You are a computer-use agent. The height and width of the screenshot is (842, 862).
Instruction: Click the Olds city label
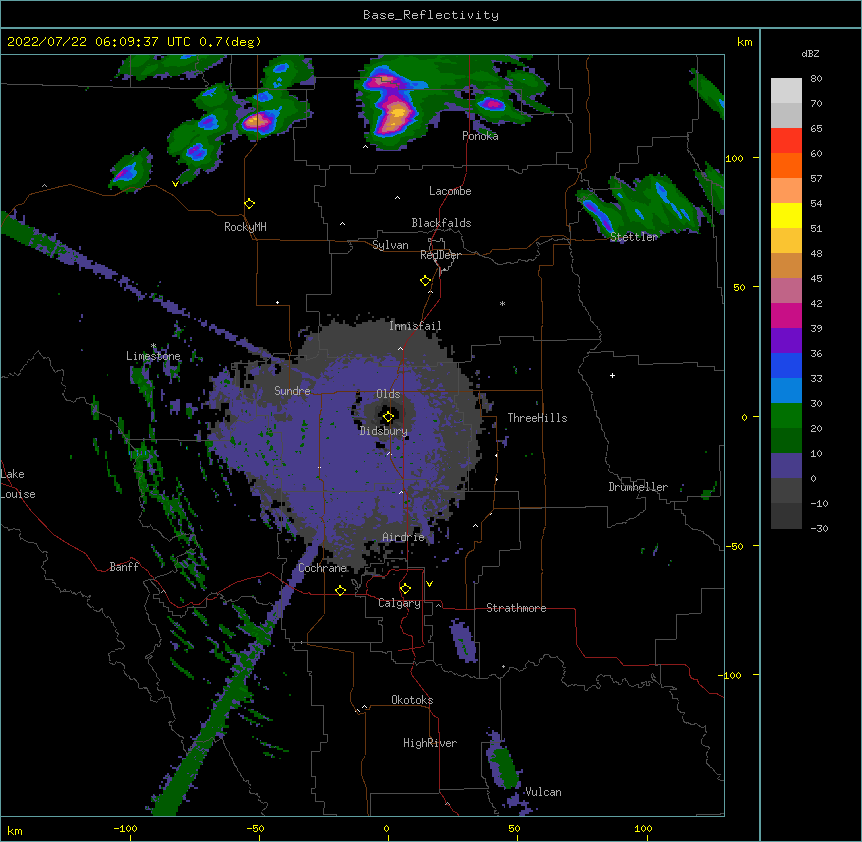point(388,394)
